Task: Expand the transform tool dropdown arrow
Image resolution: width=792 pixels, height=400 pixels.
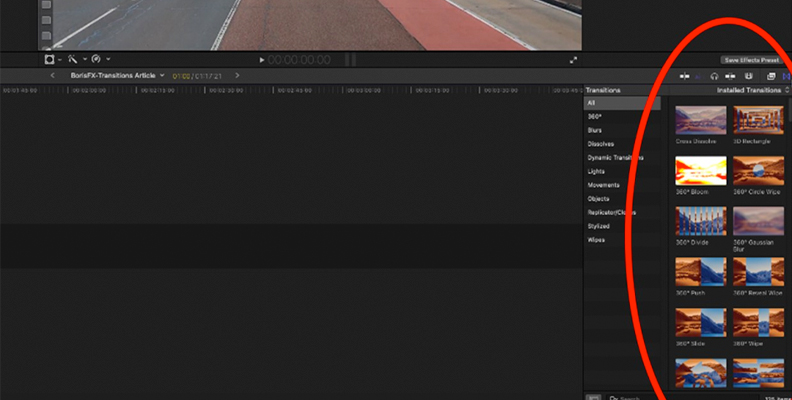Action: click(x=60, y=60)
